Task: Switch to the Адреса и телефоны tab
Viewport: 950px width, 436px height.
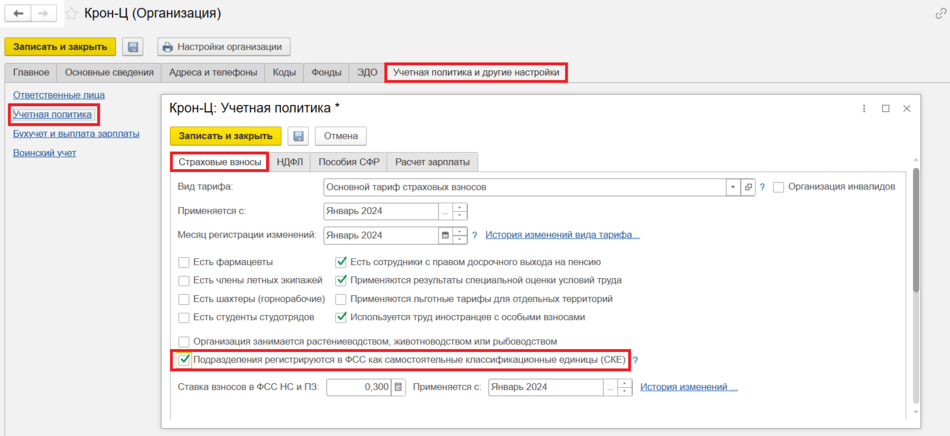Action: coord(214,73)
